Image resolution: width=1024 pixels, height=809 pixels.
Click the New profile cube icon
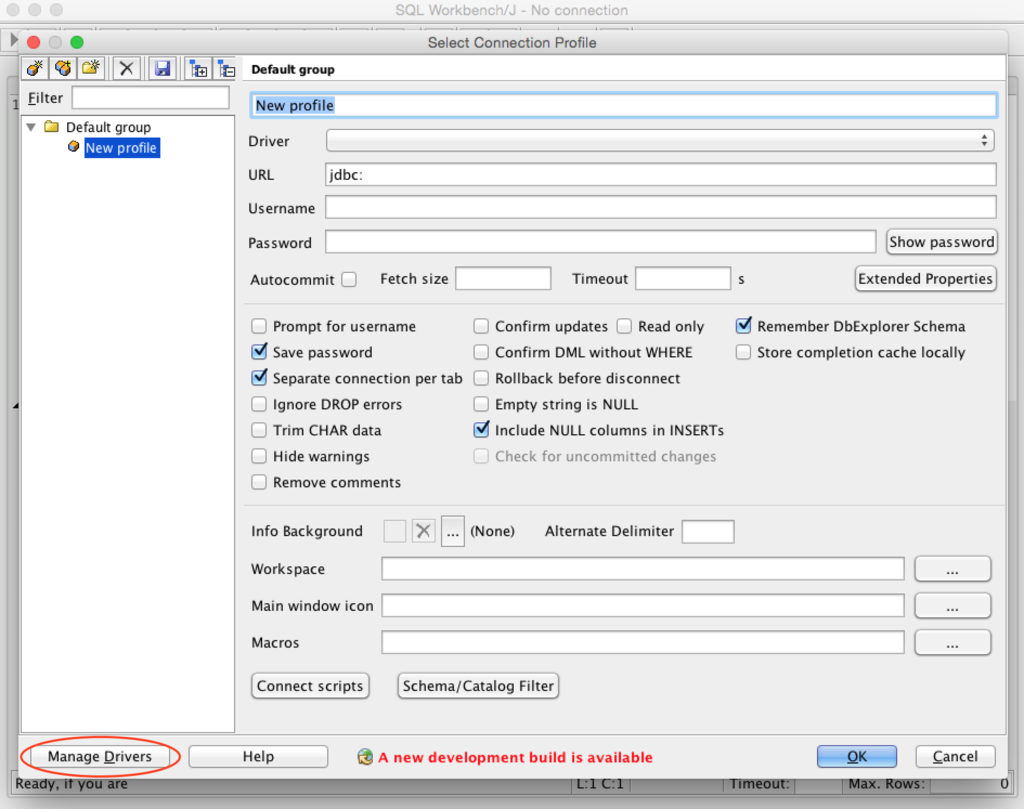(73, 146)
